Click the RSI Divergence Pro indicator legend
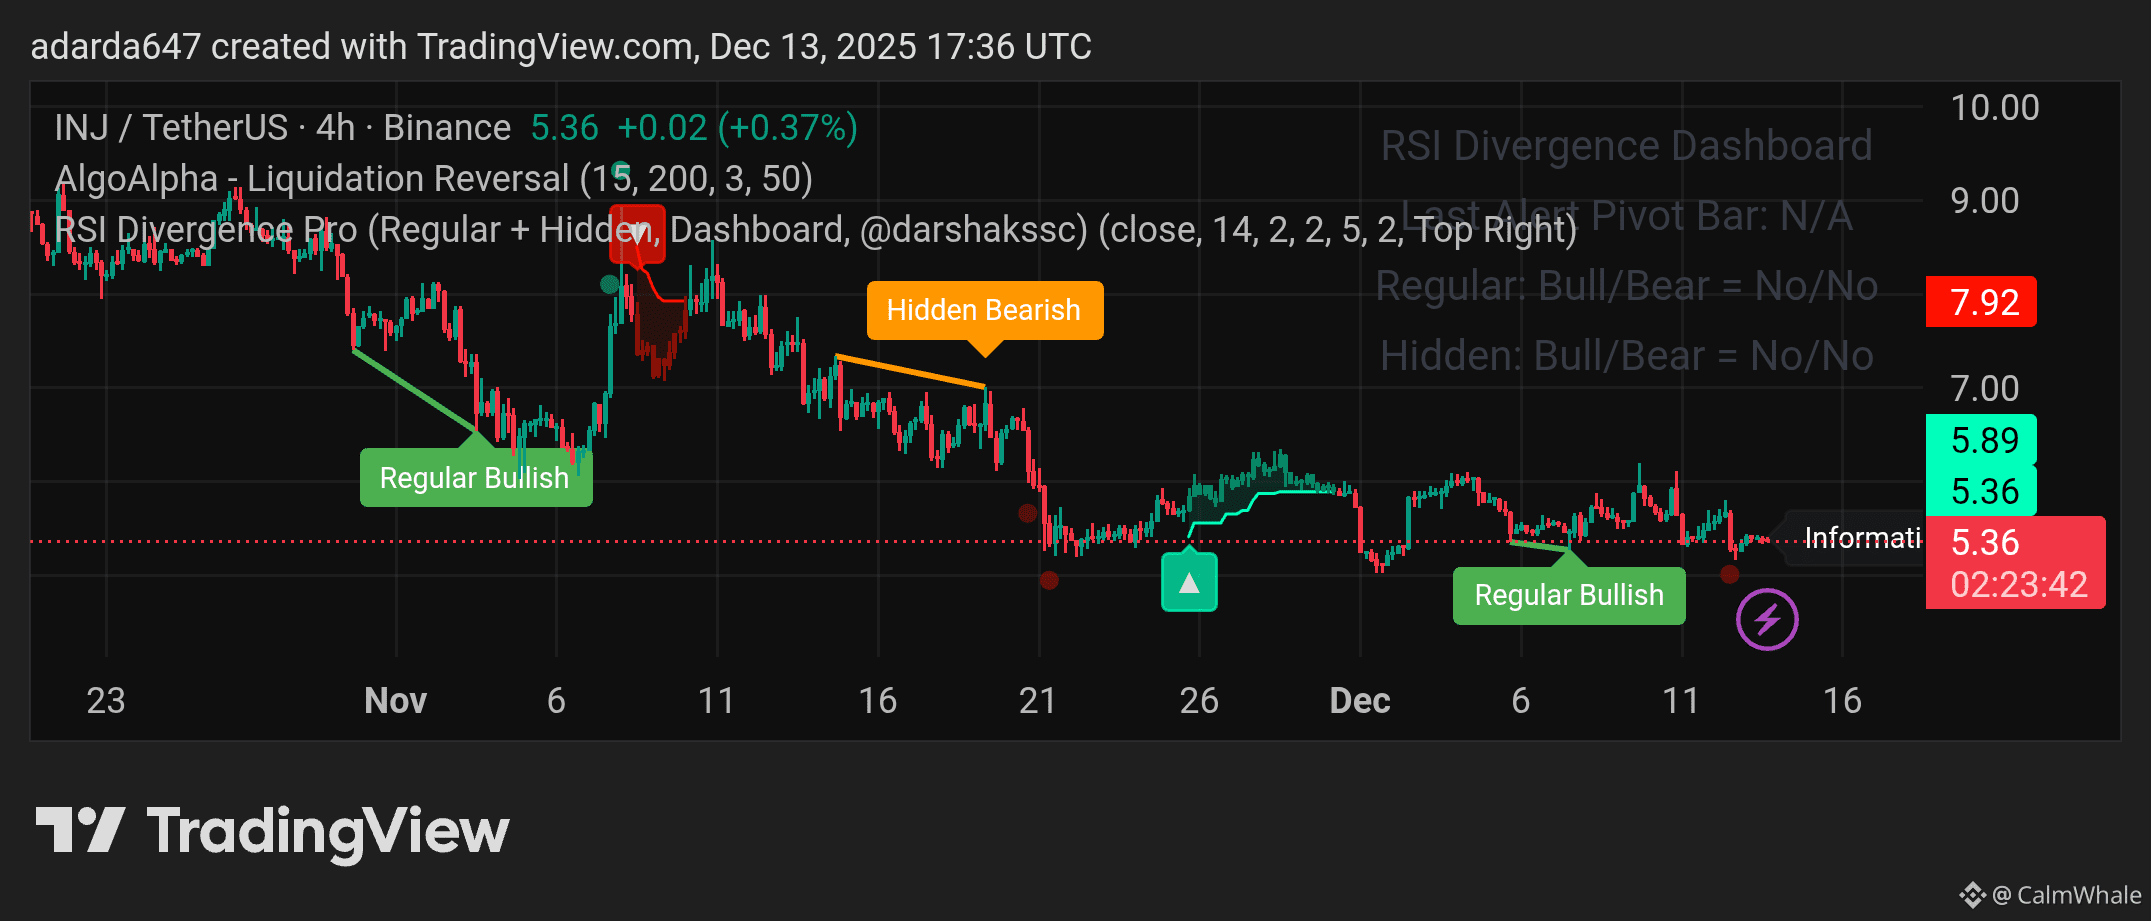 (x=815, y=230)
